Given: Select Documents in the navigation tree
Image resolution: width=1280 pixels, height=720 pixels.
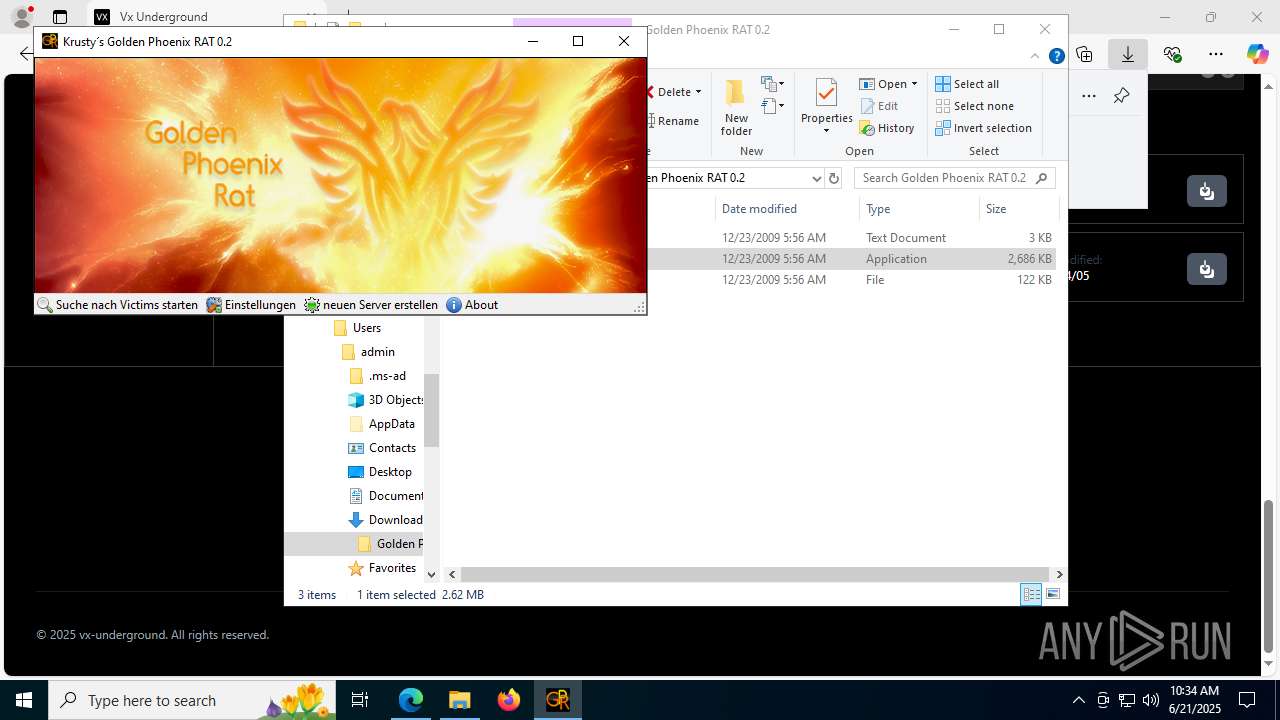Looking at the screenshot, I should (386, 496).
